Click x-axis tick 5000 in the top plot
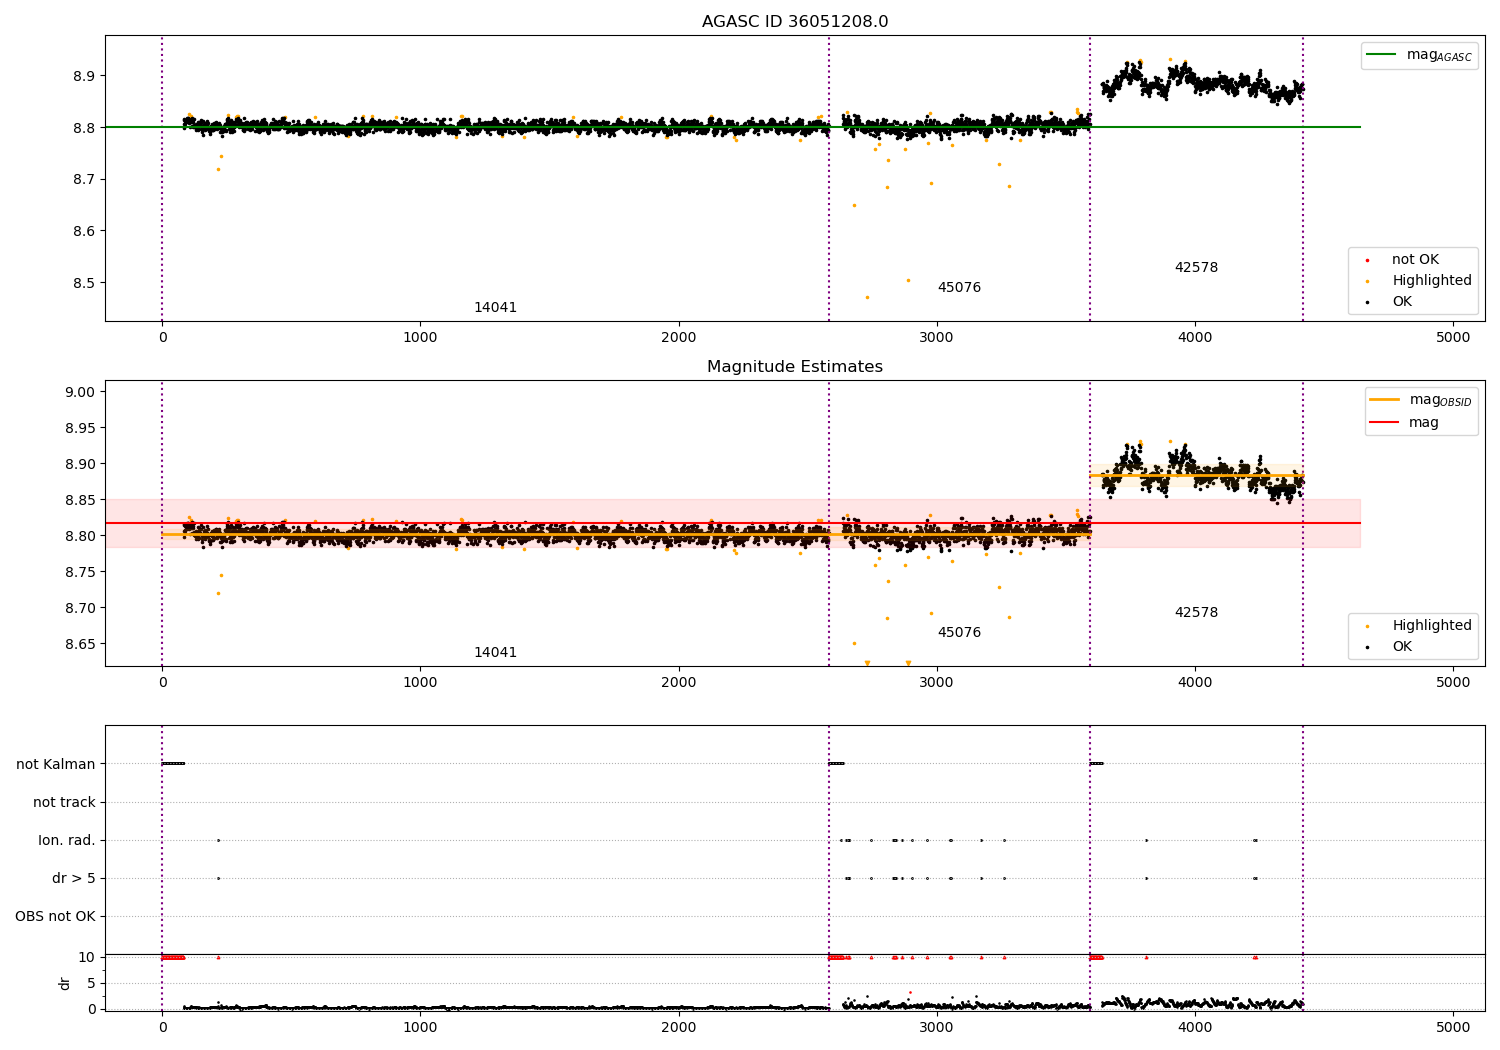 point(1453,338)
